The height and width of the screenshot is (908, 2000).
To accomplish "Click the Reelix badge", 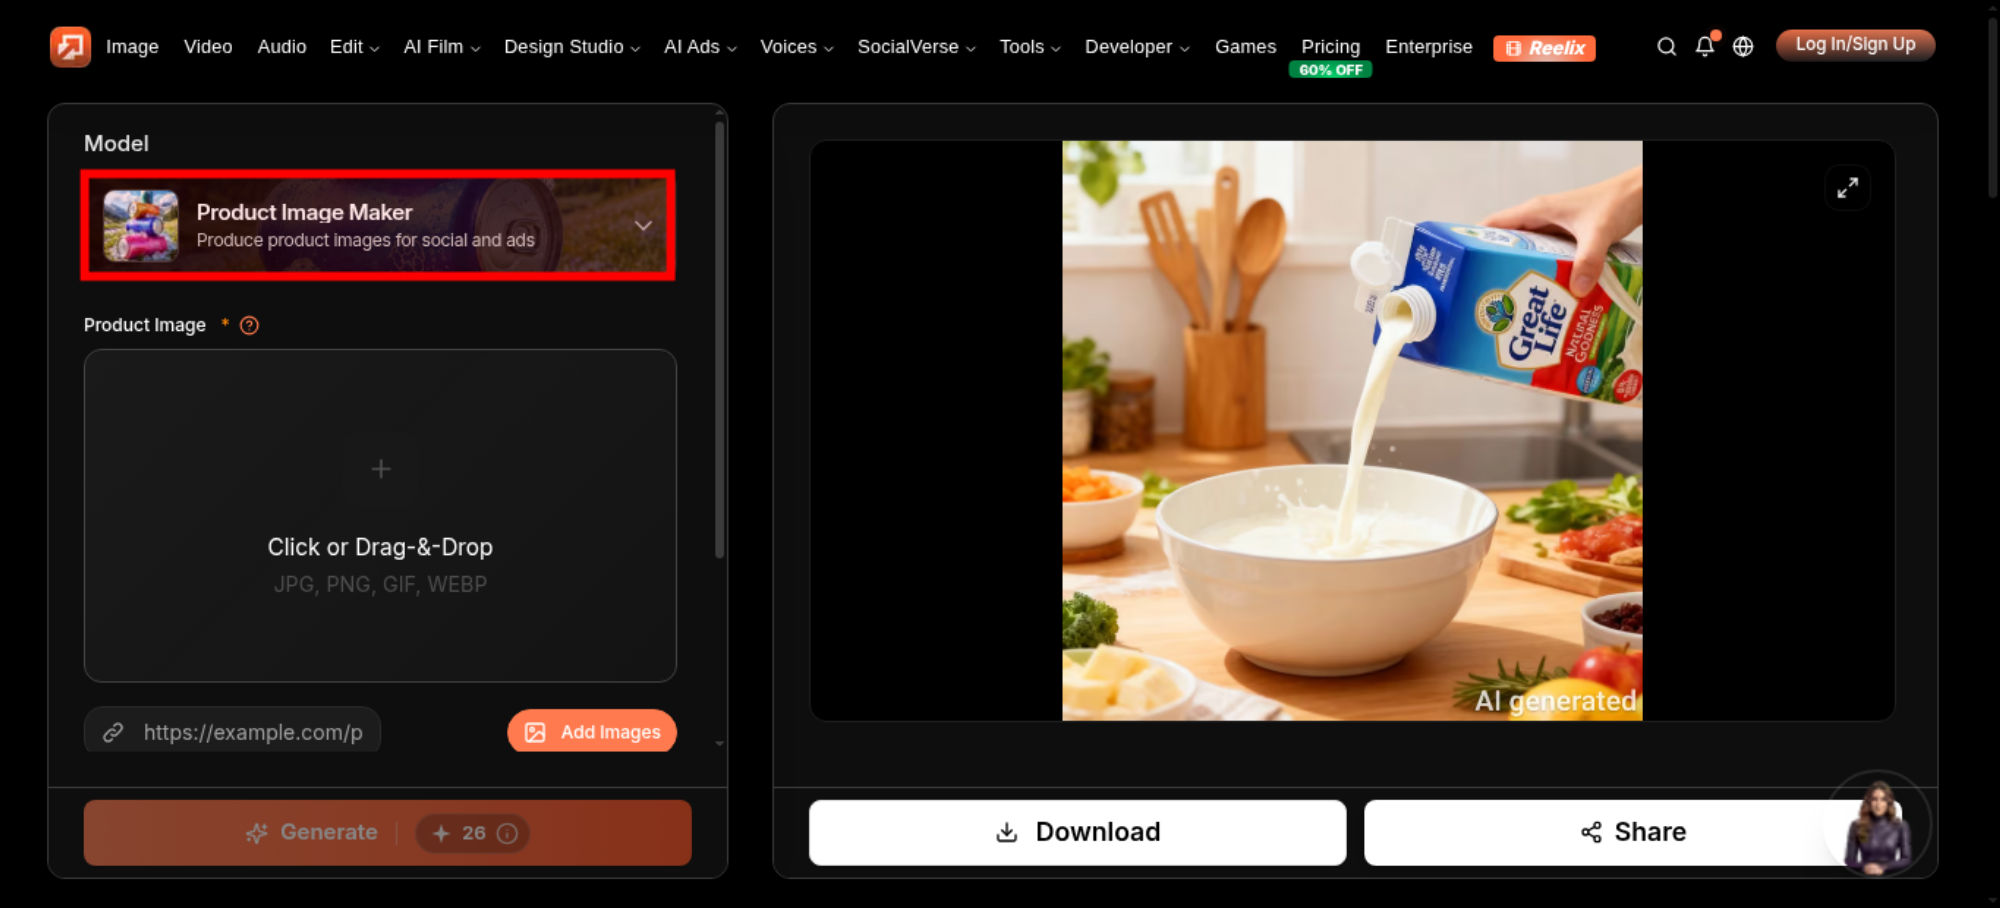I will coord(1544,48).
